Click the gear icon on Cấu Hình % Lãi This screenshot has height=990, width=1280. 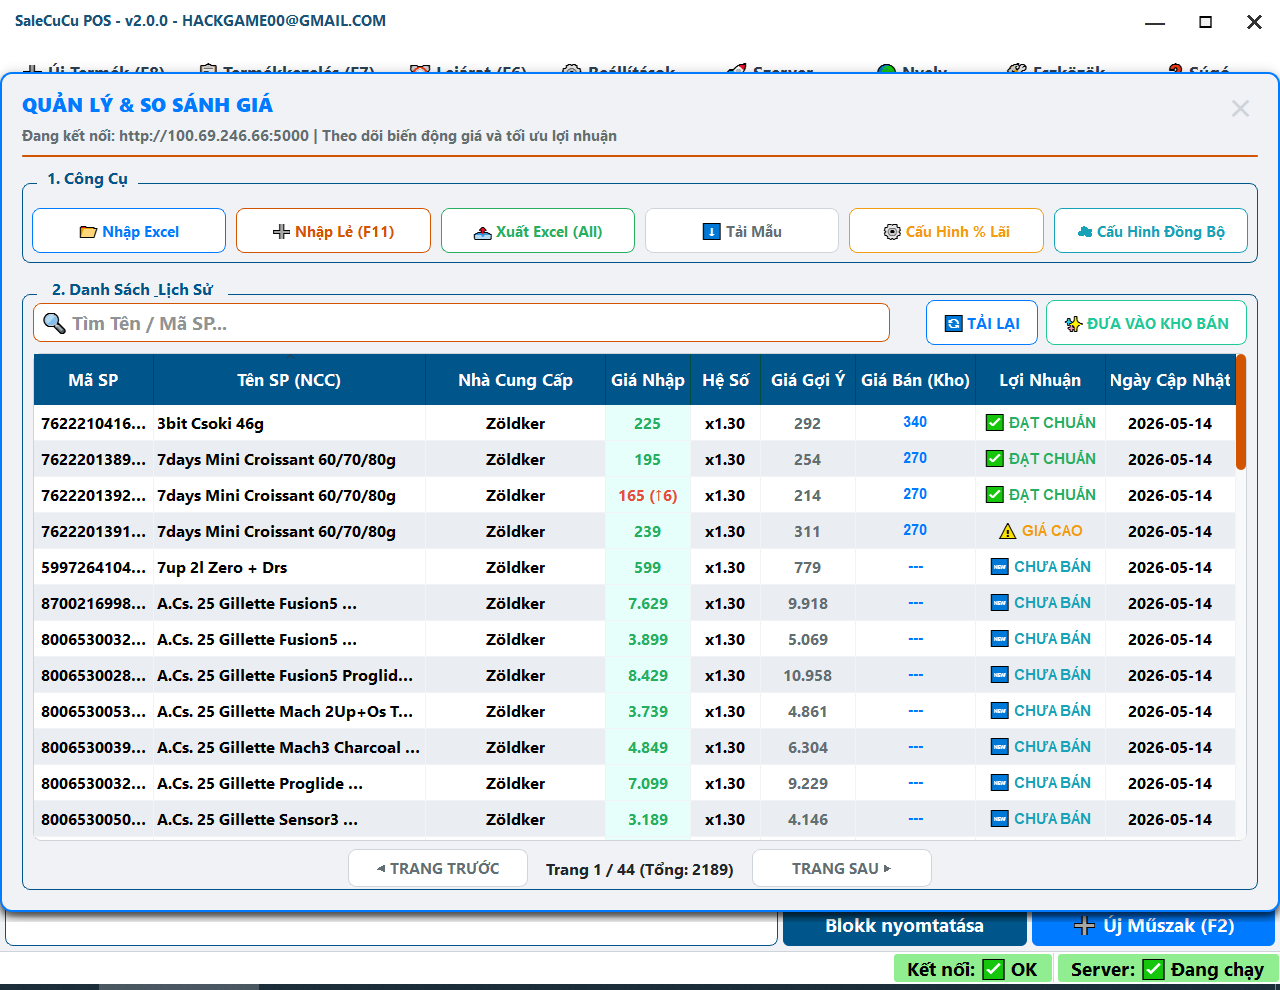pos(892,232)
